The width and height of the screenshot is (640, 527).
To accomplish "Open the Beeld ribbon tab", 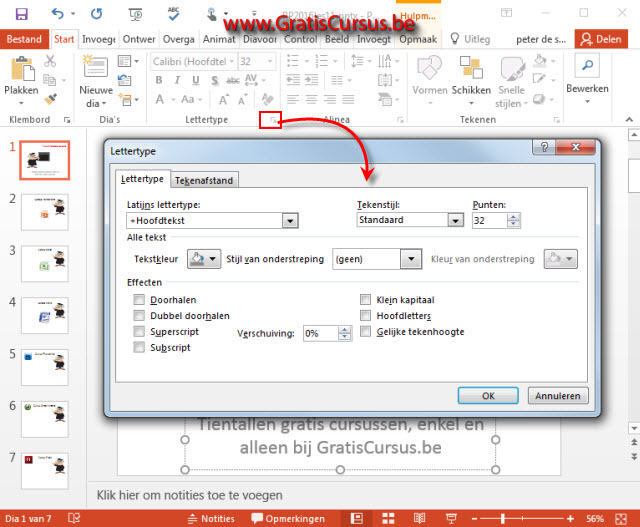I will point(337,39).
